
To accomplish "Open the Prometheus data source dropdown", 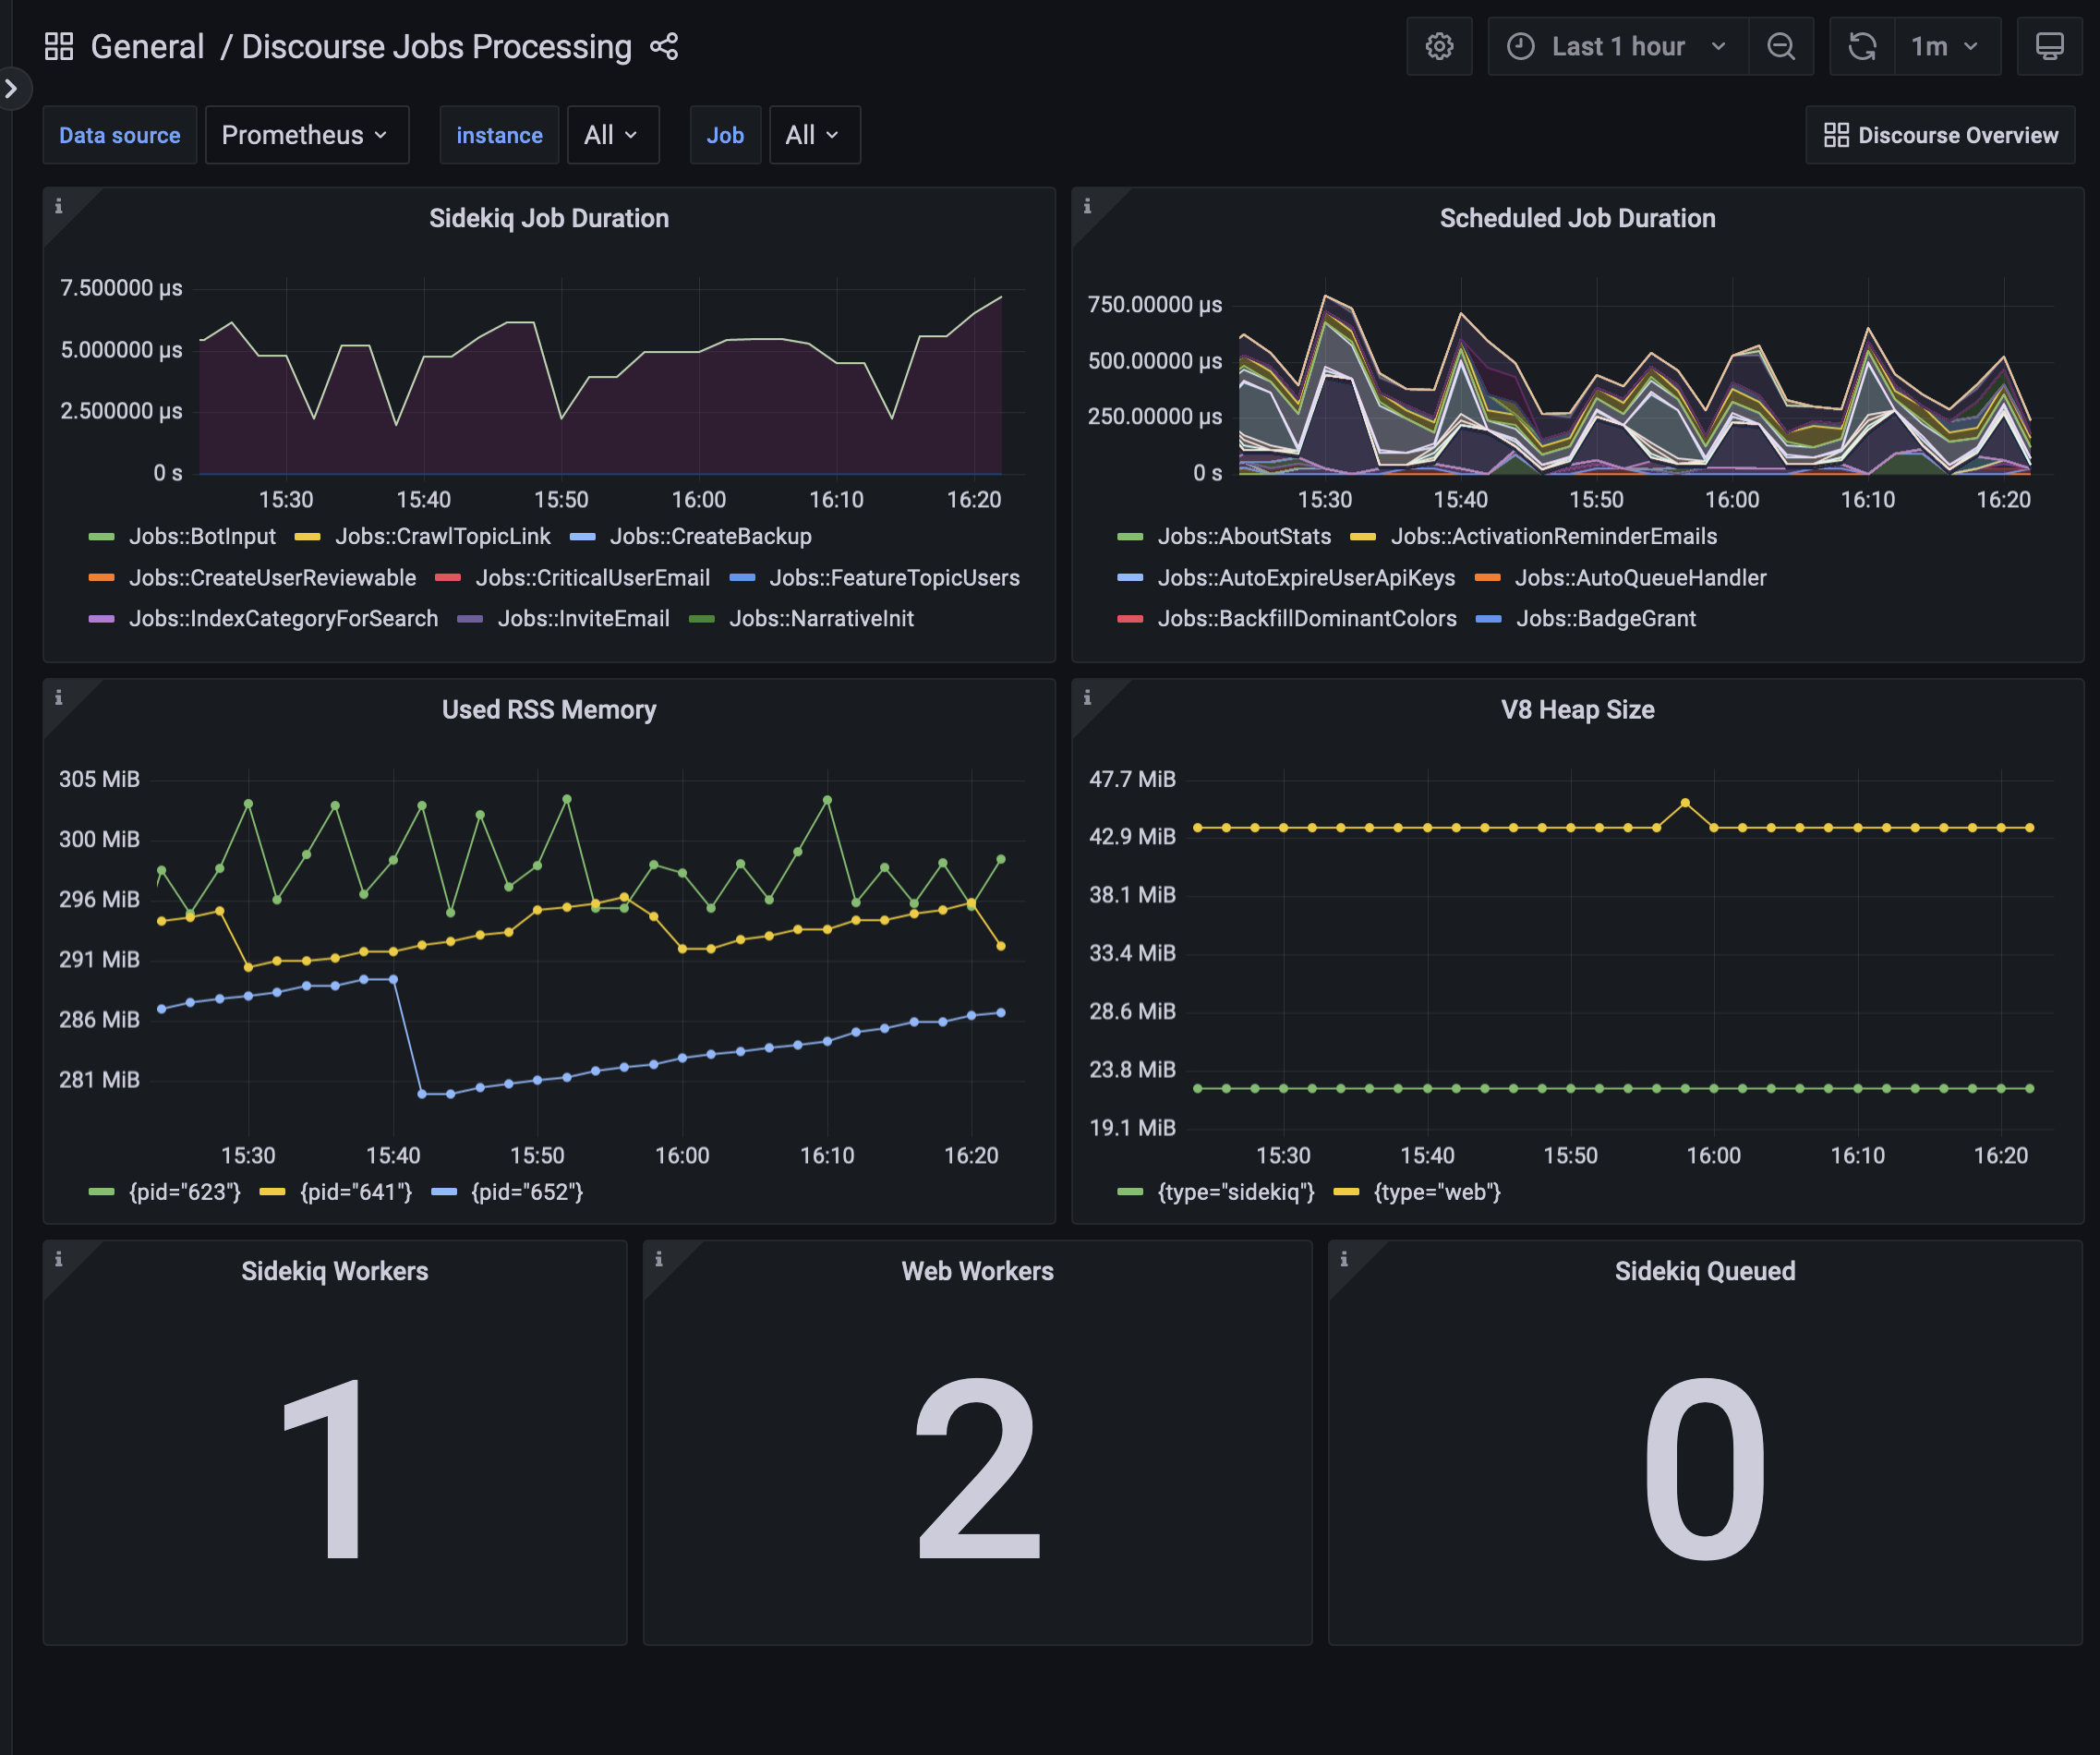I will click(x=307, y=134).
